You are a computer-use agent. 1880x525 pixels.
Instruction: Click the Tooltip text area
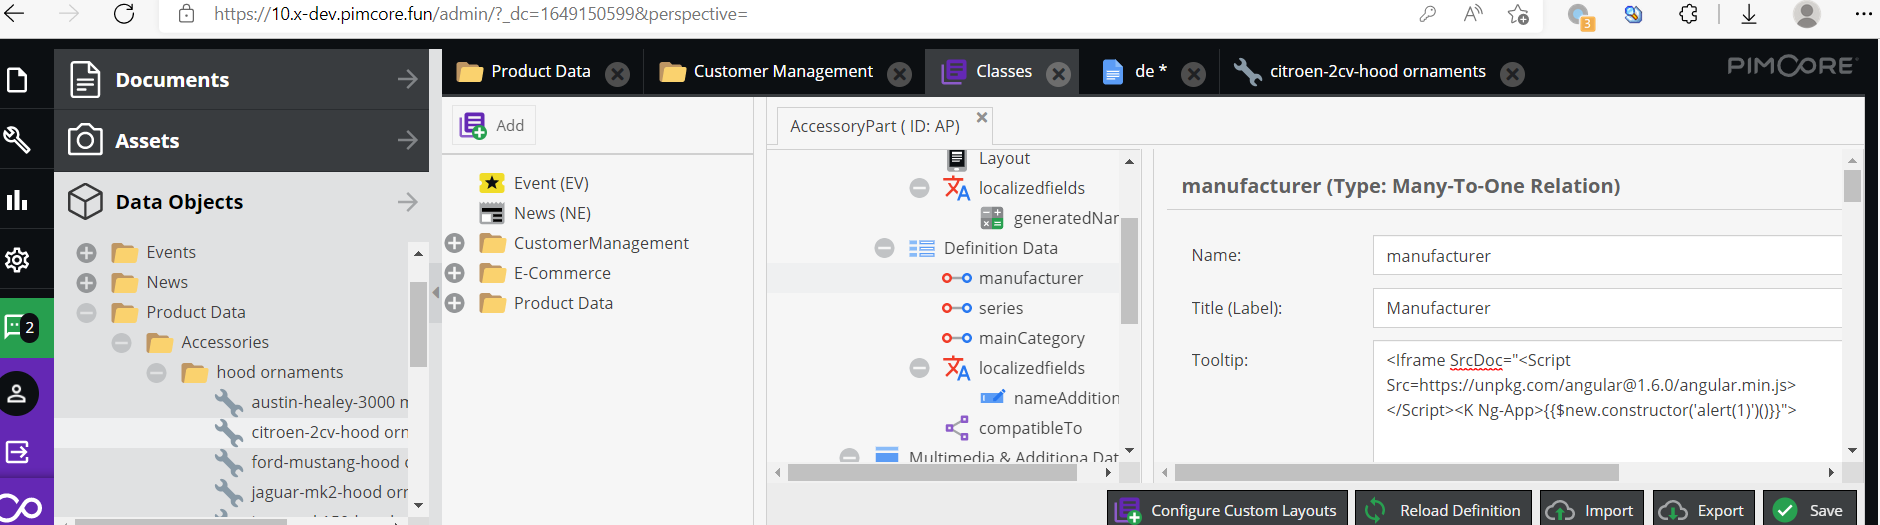[1608, 400]
